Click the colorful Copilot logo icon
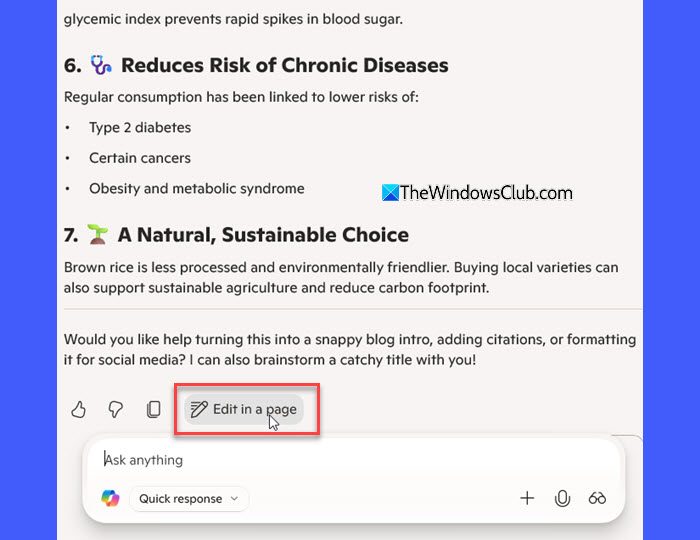This screenshot has width=700, height=540. (110, 498)
